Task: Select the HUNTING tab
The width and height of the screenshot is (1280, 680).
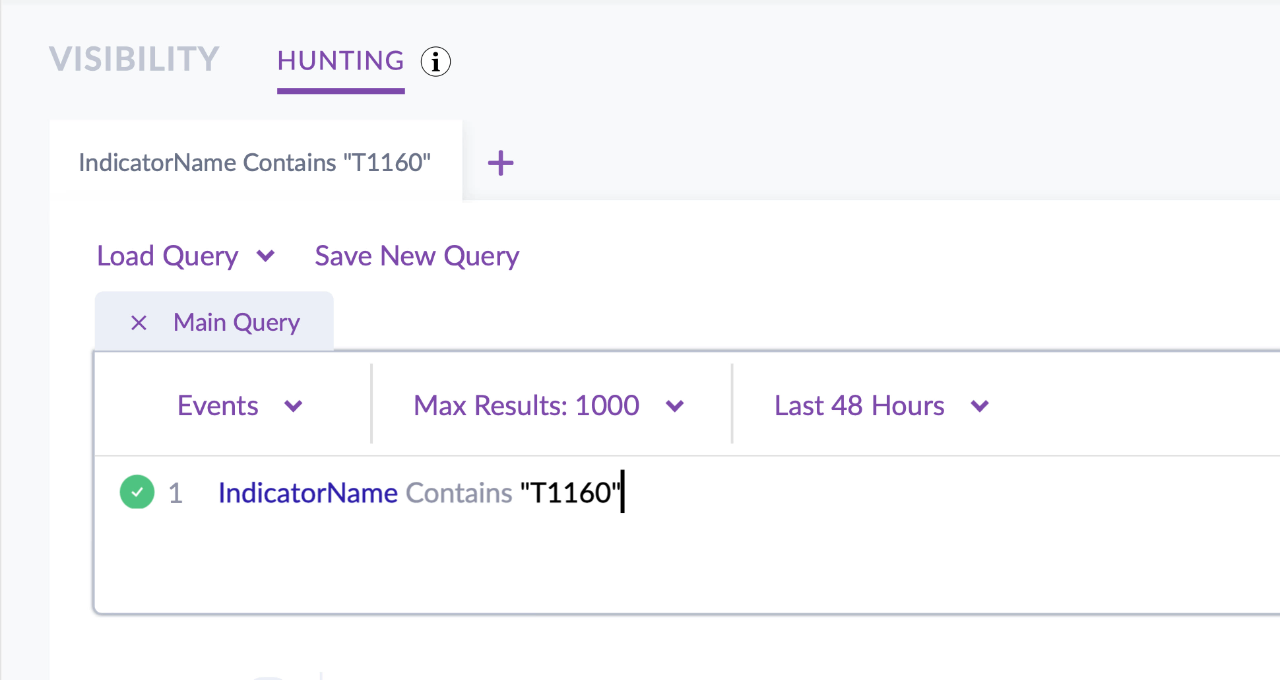Action: click(340, 61)
